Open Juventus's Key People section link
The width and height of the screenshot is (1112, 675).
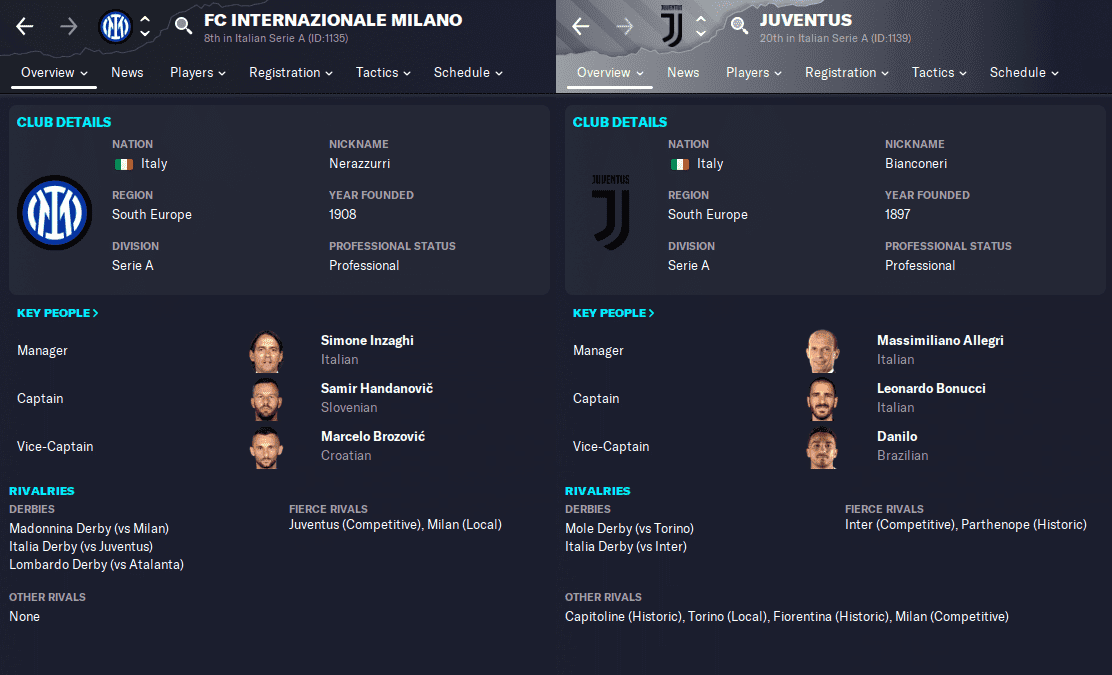click(x=613, y=313)
